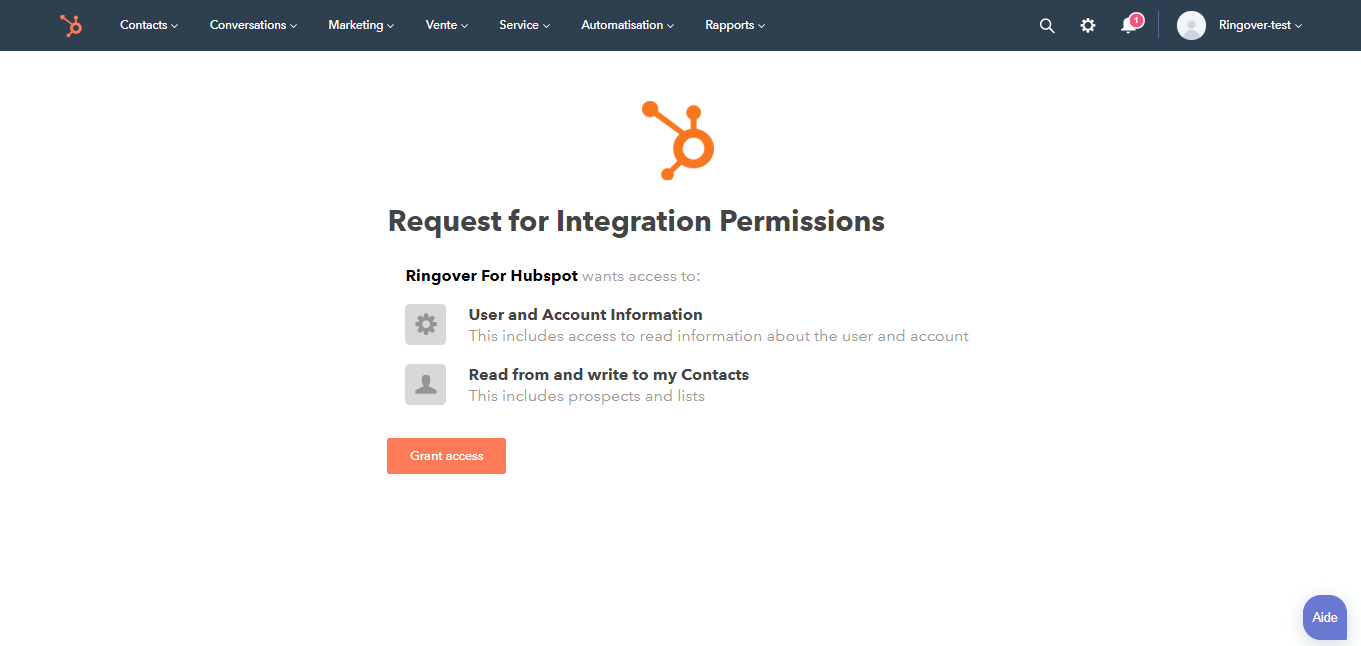Click the HubSpot sprocket logo in navbar
The width and height of the screenshot is (1361, 646).
coord(71,25)
